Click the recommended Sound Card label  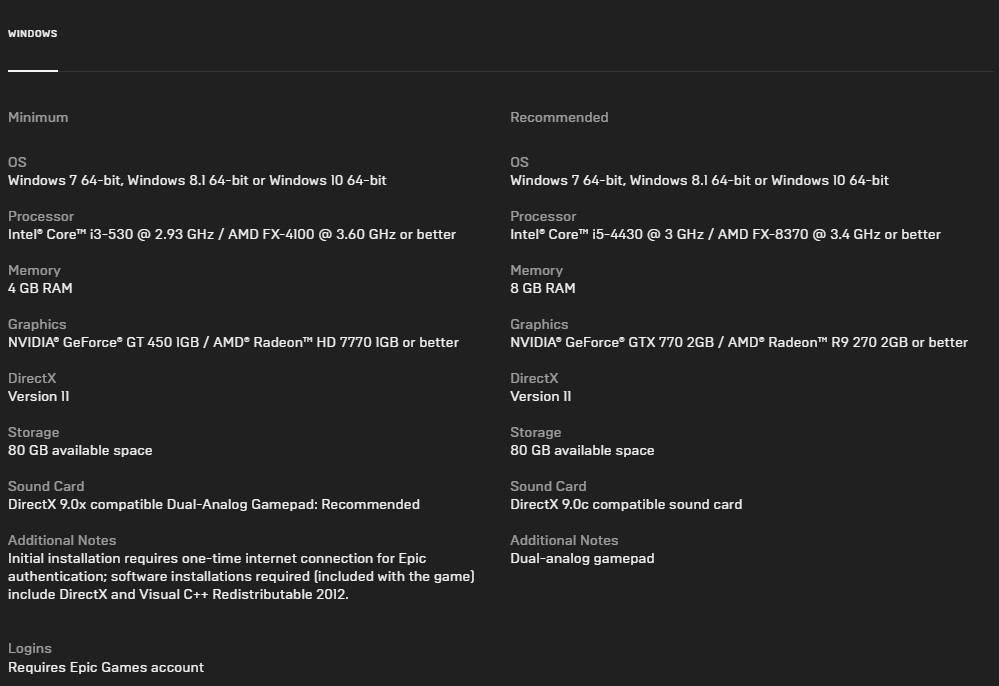pyautogui.click(x=548, y=487)
